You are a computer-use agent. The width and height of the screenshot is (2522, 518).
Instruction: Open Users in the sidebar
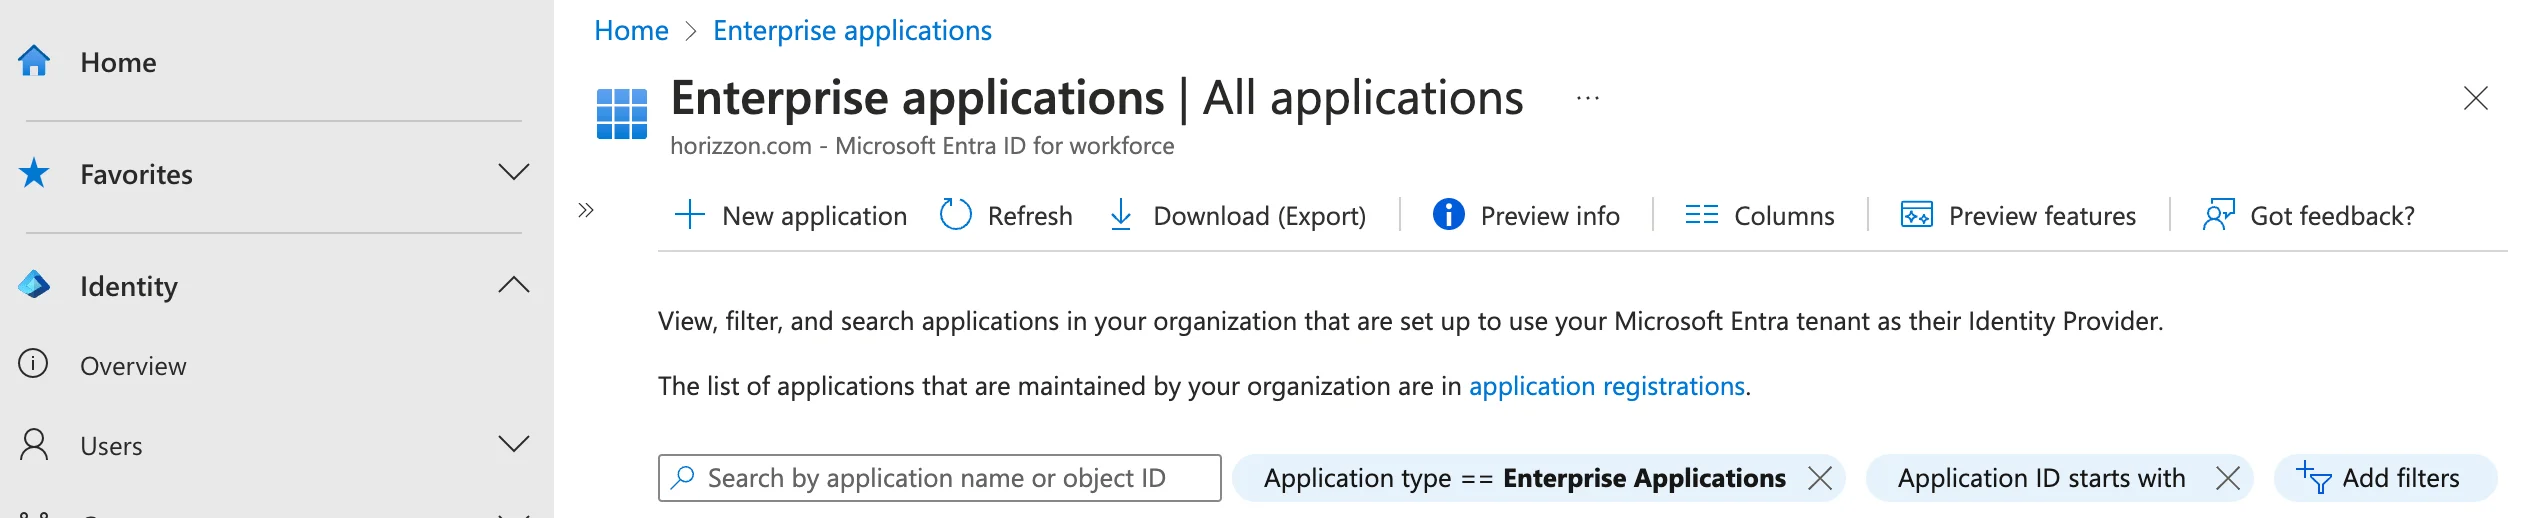click(111, 446)
